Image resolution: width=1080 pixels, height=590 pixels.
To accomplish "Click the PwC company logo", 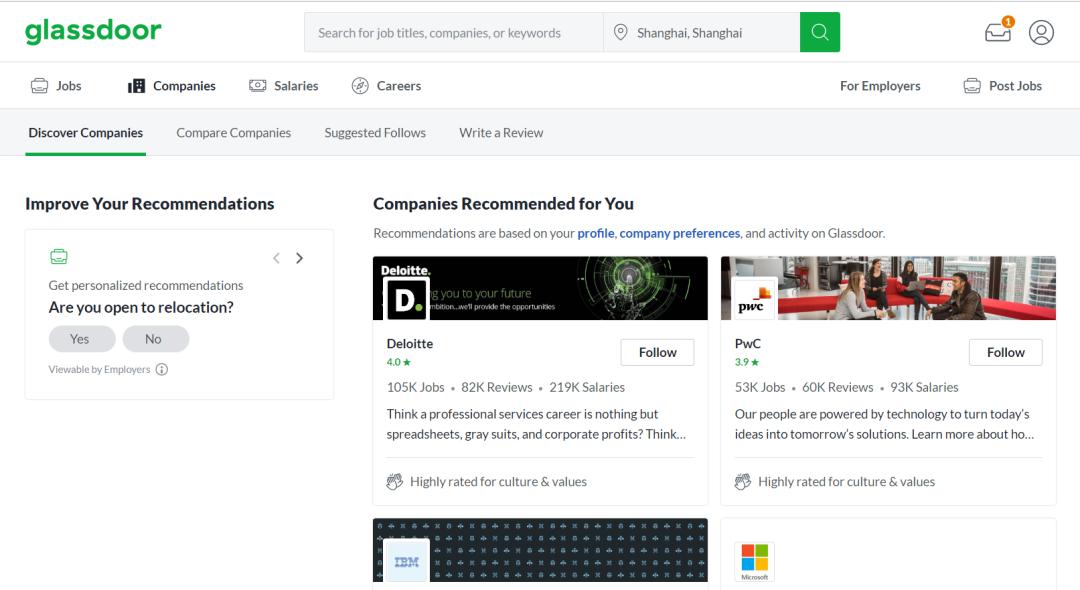I will (754, 298).
